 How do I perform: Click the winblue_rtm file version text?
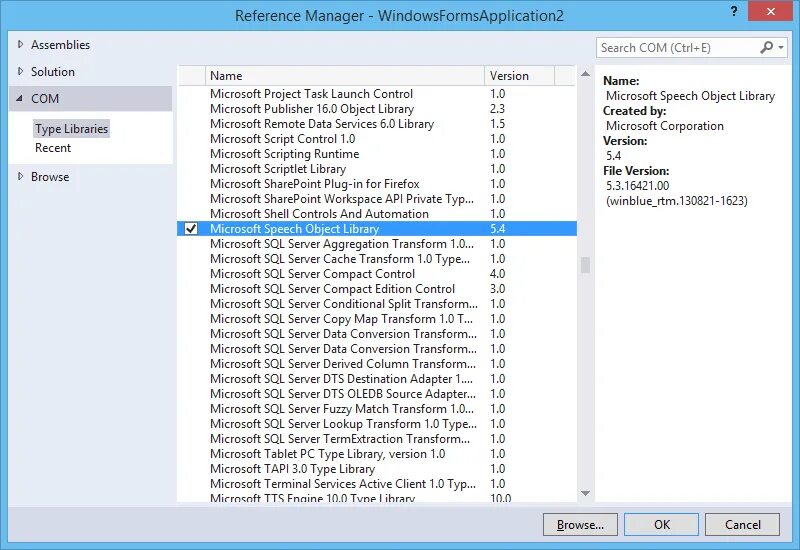pyautogui.click(x=677, y=201)
